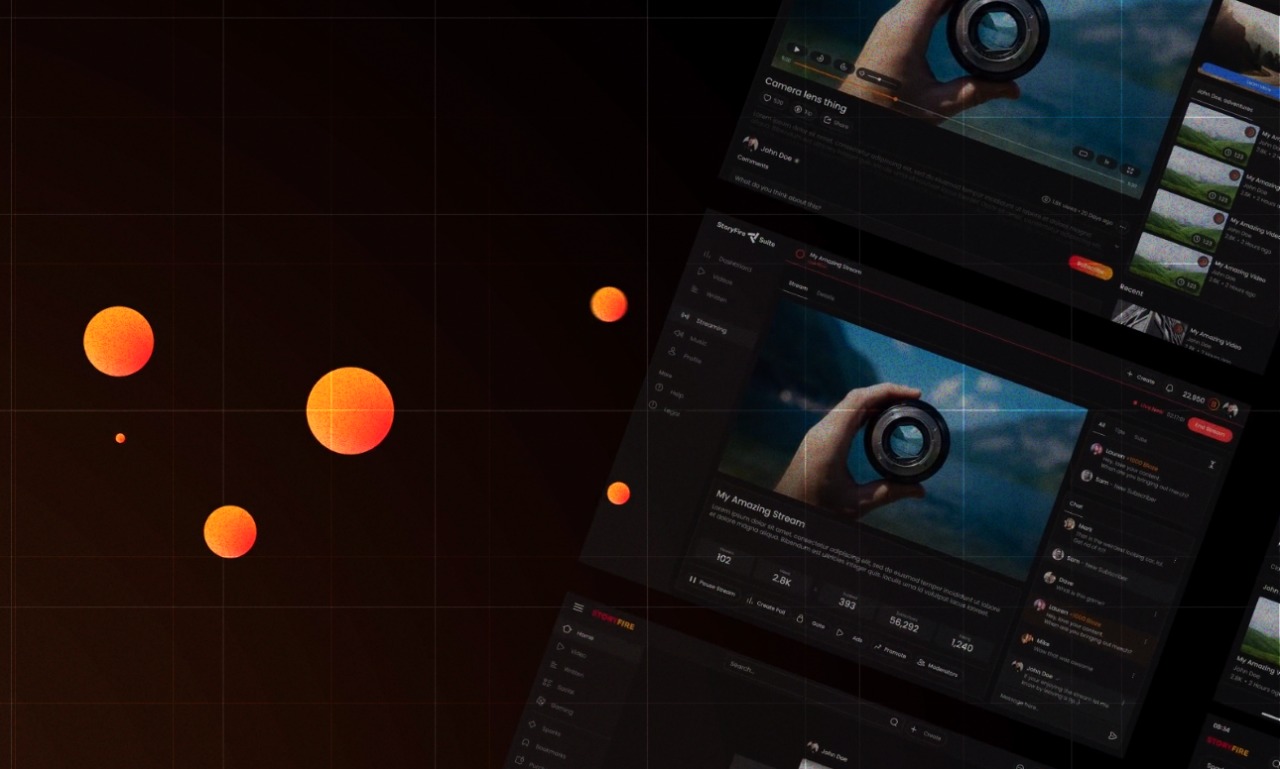Click the 393 stat card
This screenshot has height=769, width=1280.
847,602
